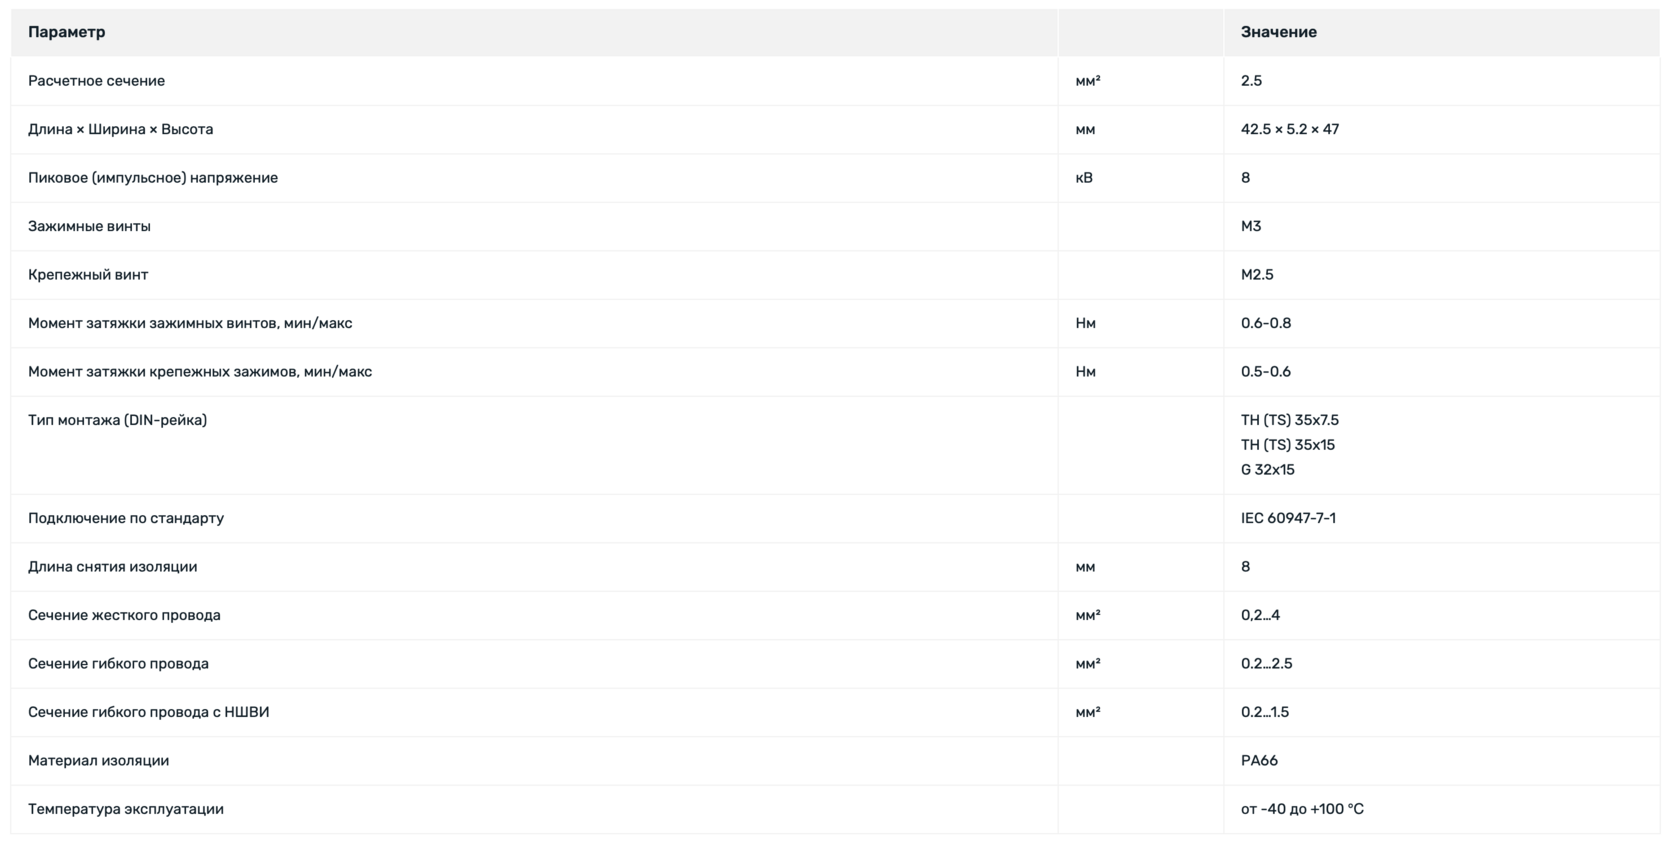1680x850 pixels.
Task: Select the "Зажимные винты" row label
Action: (x=89, y=226)
